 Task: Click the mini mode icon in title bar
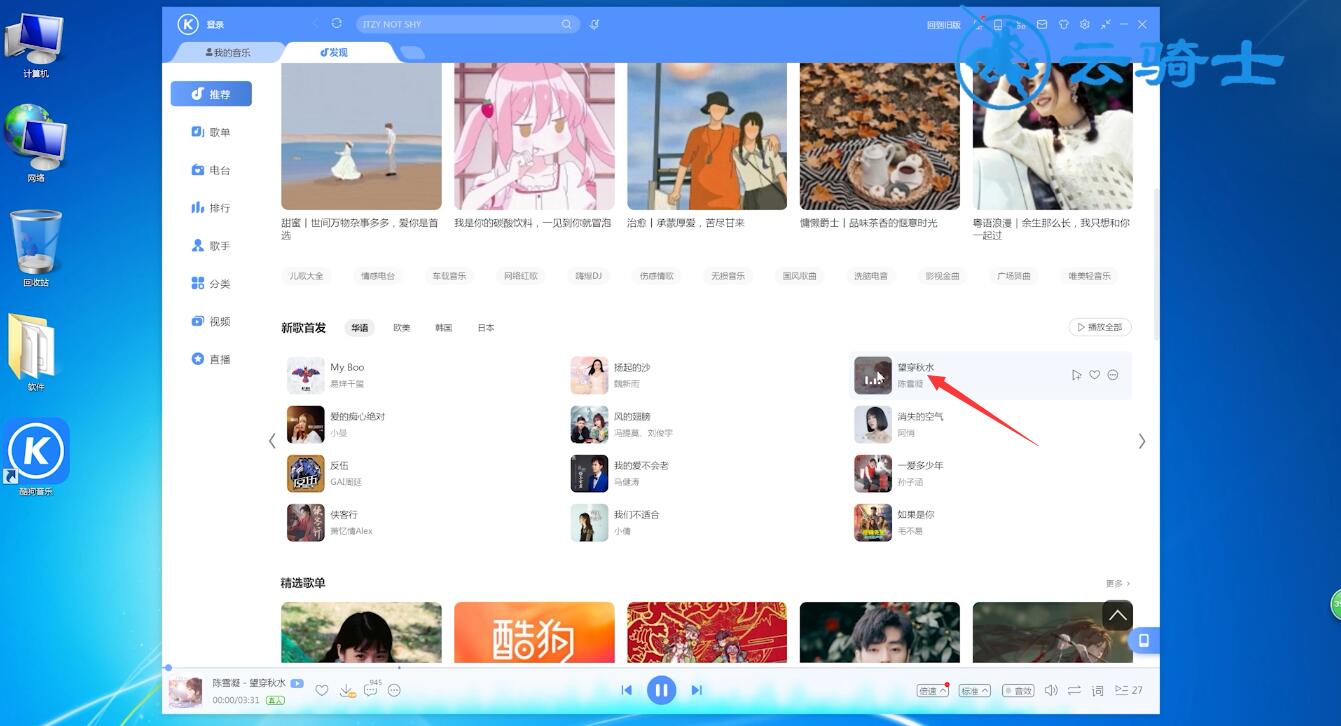[x=1106, y=24]
